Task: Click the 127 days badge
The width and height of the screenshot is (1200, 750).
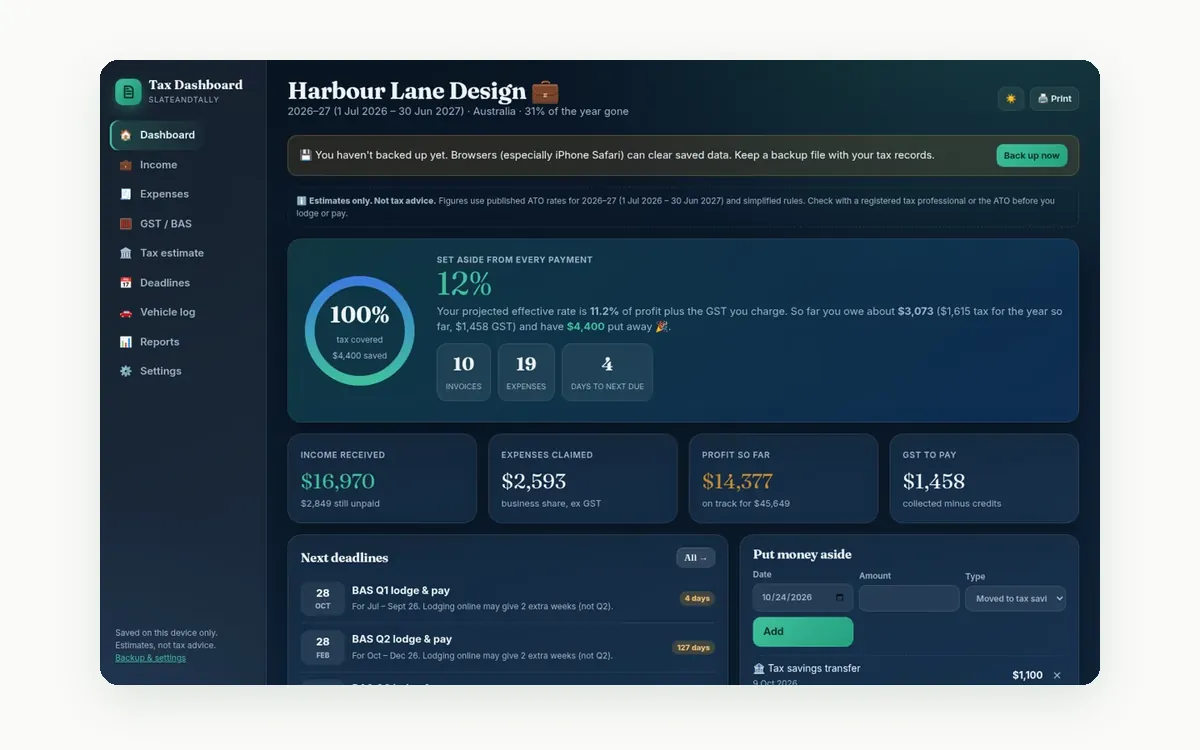Action: pos(693,648)
